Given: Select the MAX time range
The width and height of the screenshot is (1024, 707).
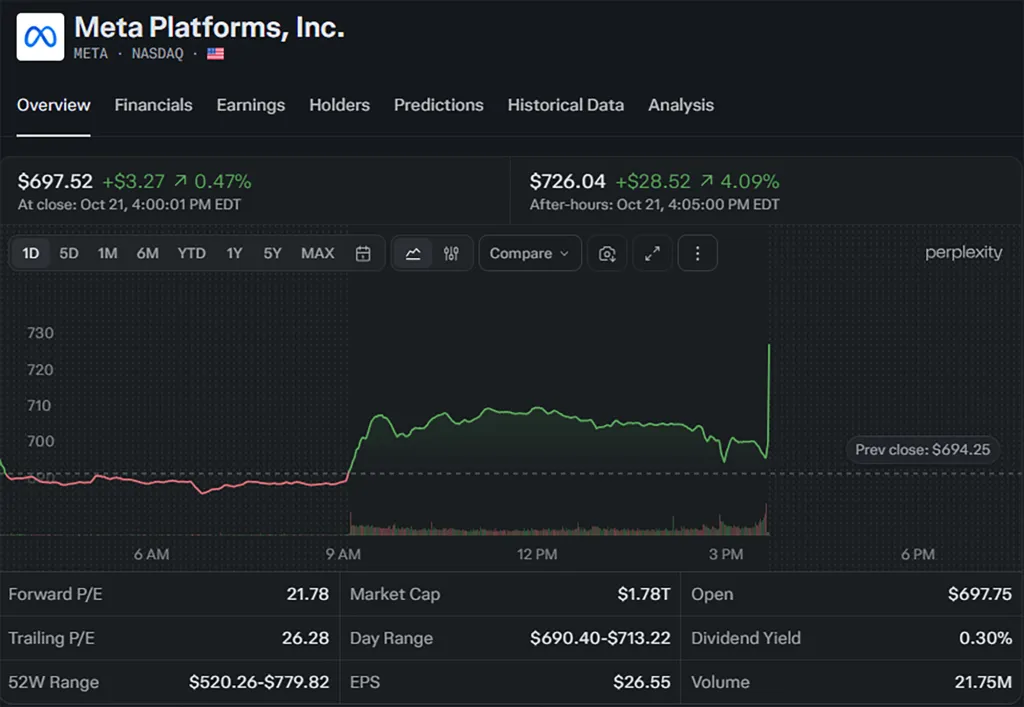Looking at the screenshot, I should [317, 253].
